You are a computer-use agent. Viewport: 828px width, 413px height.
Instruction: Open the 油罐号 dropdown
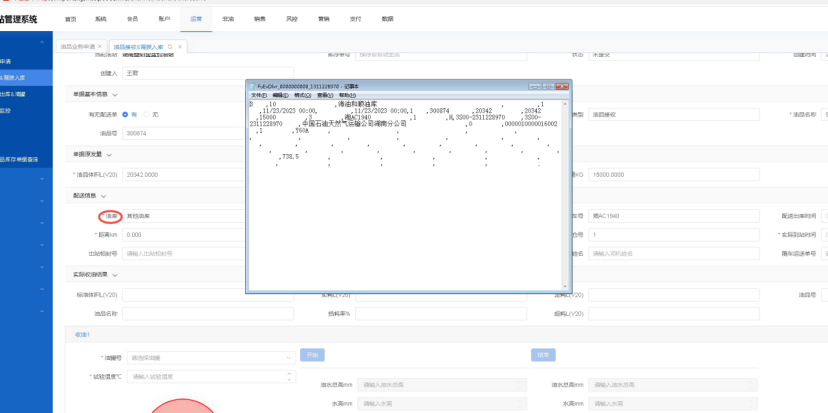coord(209,356)
